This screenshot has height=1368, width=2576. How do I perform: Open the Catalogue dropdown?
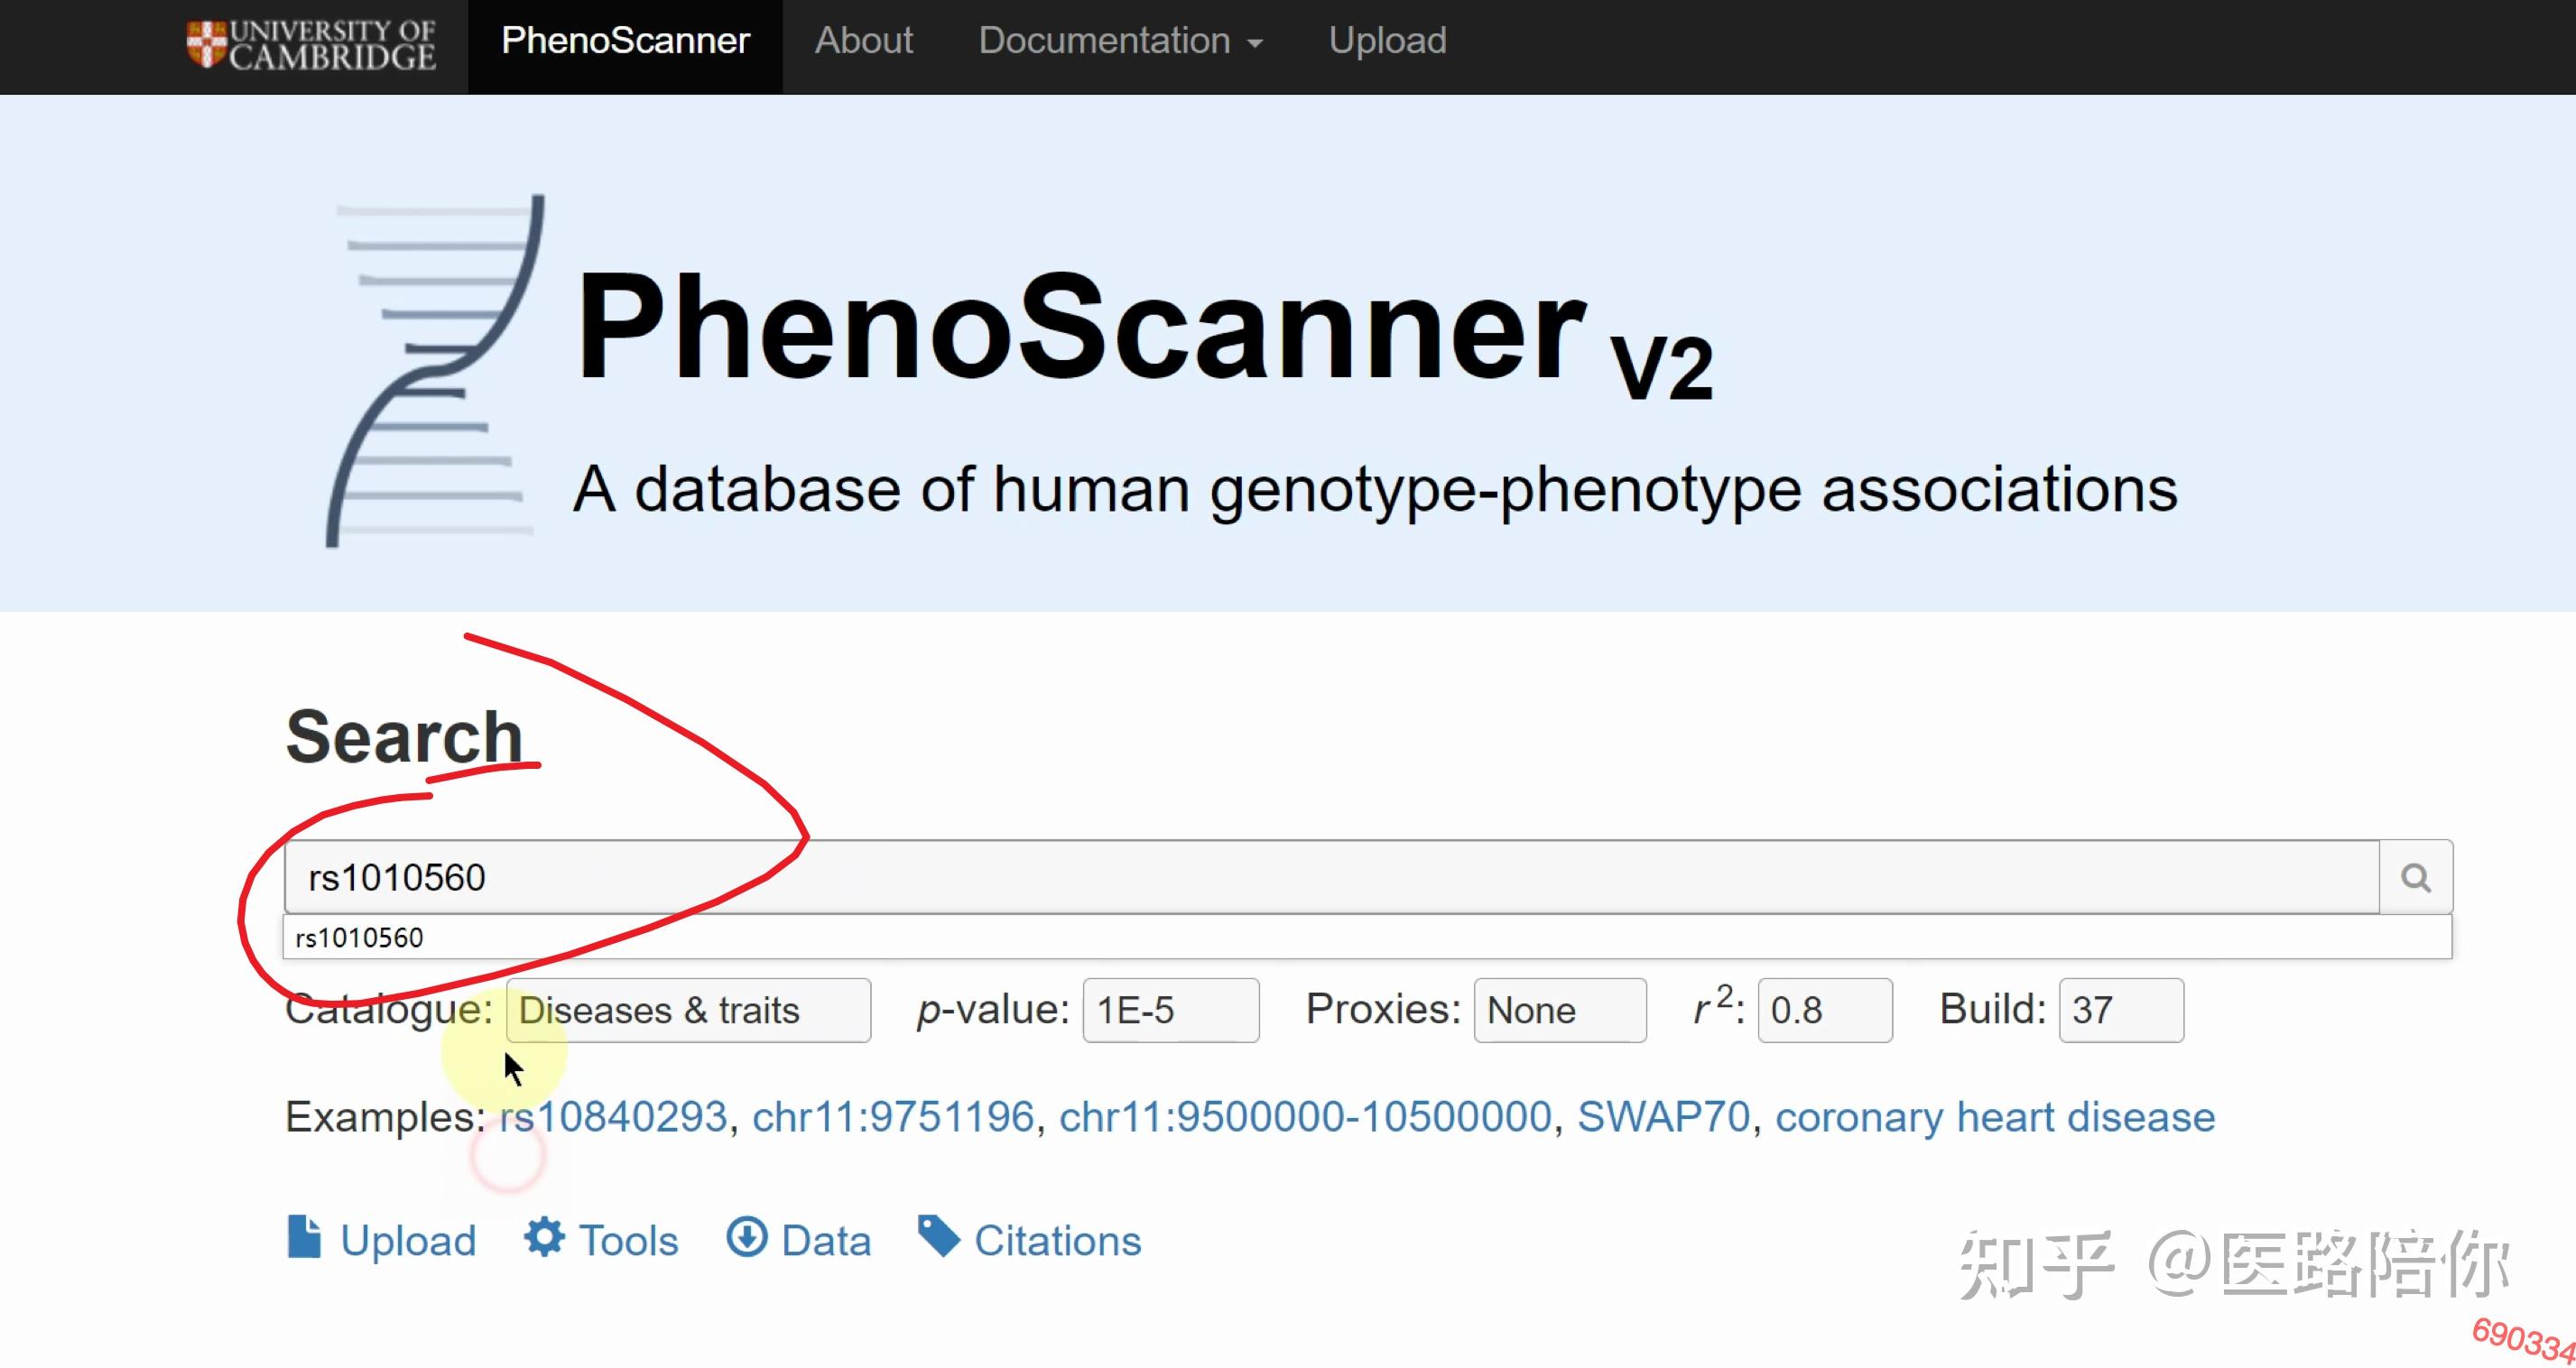point(688,1010)
